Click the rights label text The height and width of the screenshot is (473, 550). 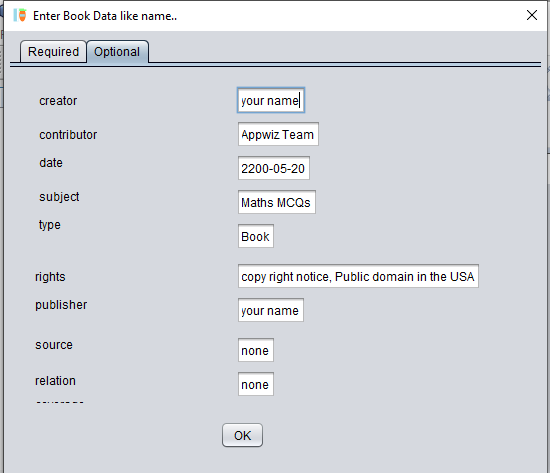tap(50, 277)
